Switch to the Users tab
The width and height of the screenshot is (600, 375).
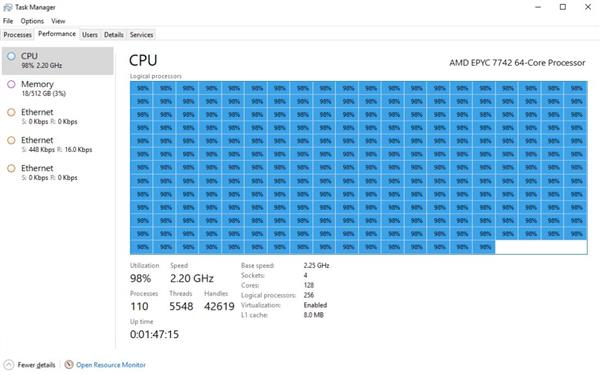click(x=90, y=34)
